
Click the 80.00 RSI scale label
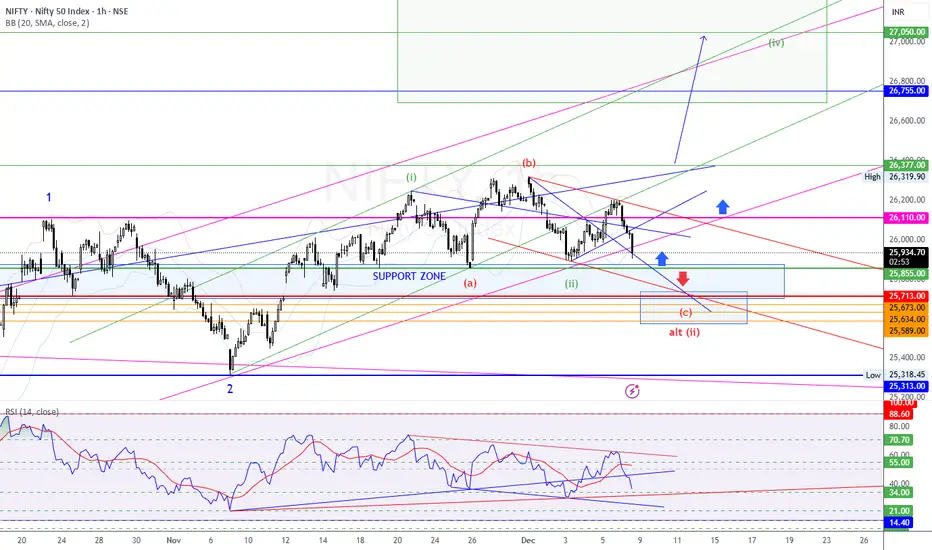coord(899,426)
